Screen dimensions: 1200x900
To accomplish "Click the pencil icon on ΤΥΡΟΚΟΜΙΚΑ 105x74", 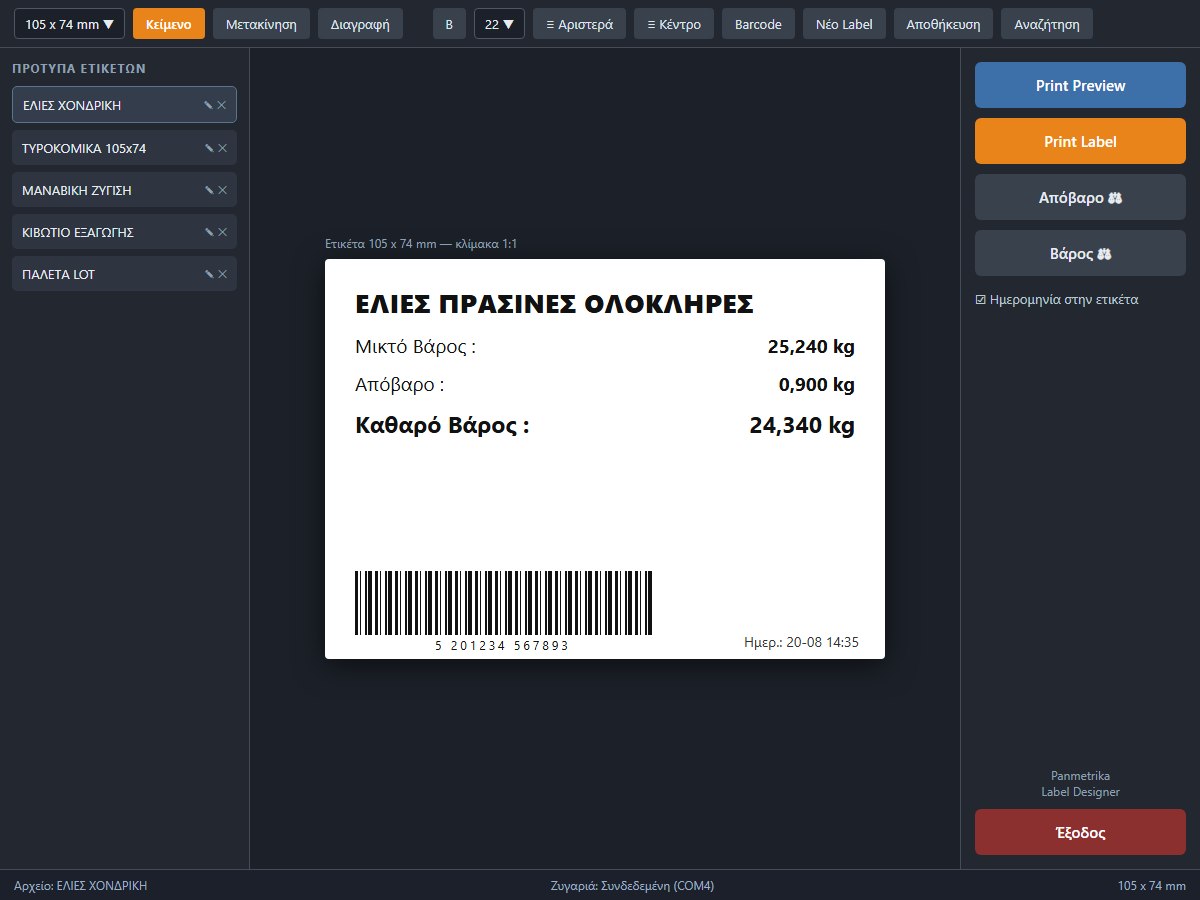I will pyautogui.click(x=209, y=148).
